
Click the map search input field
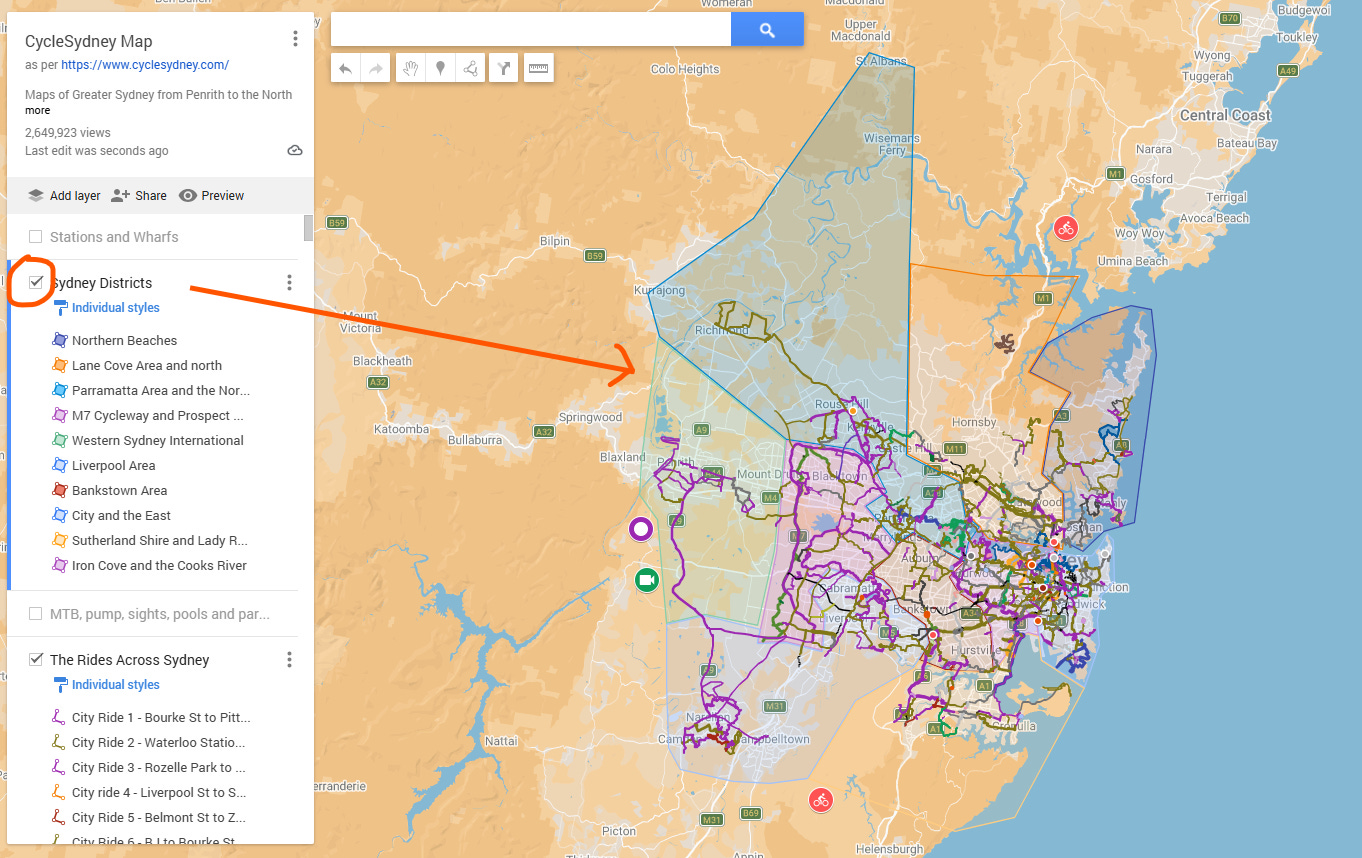click(x=531, y=30)
